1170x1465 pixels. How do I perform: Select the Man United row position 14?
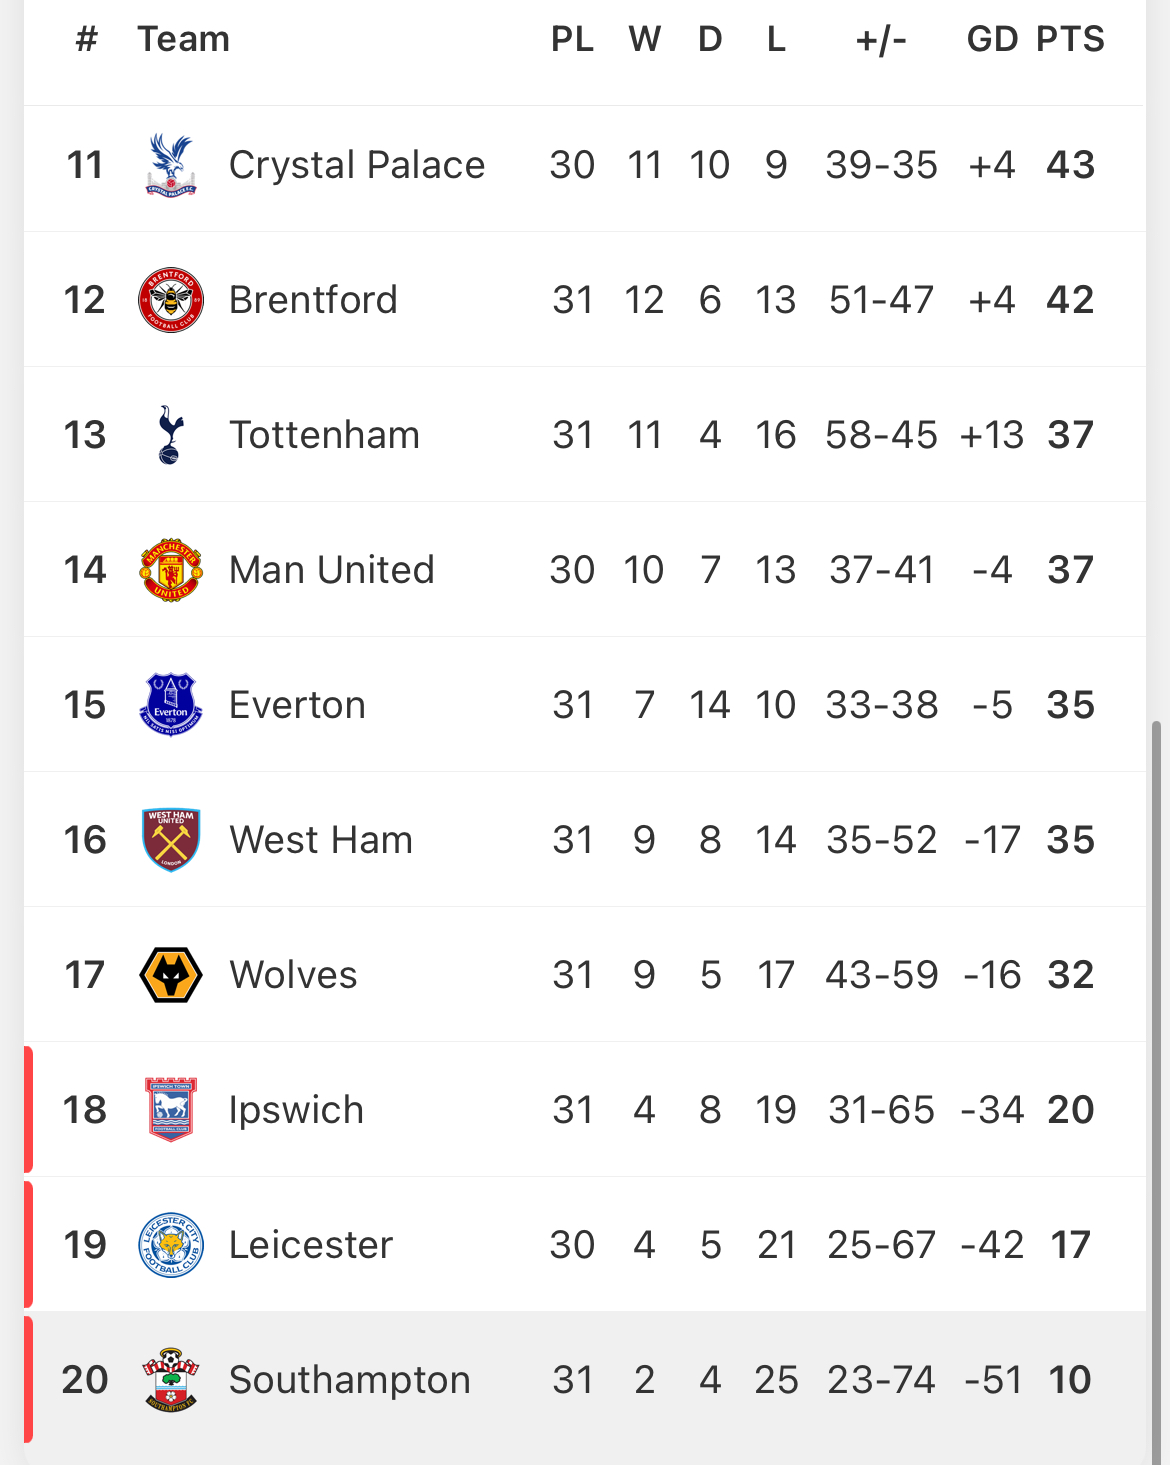(x=85, y=570)
